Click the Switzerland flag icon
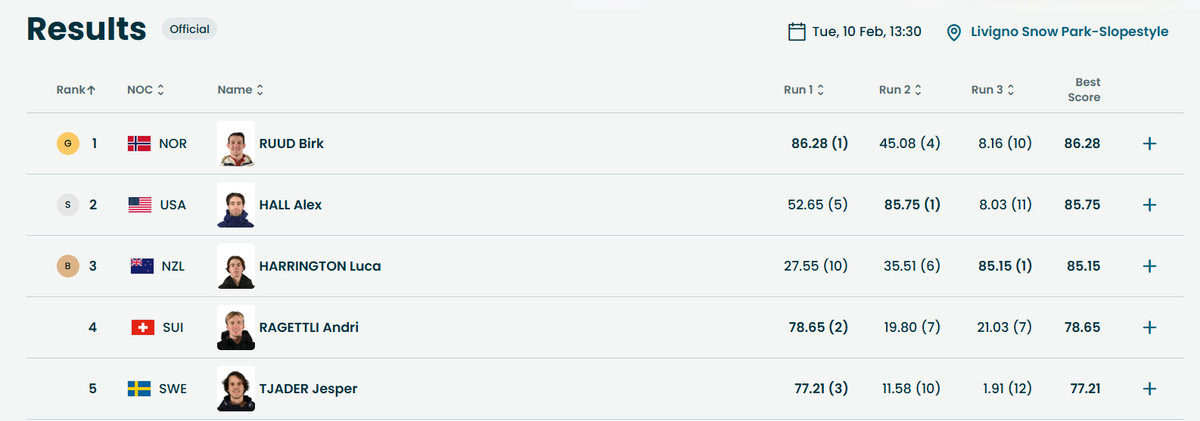 click(142, 327)
